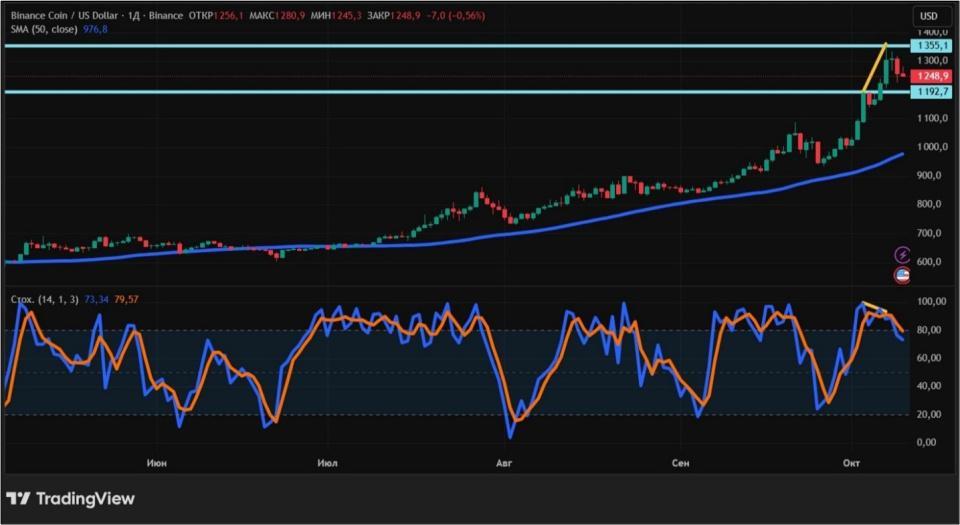The image size is (960, 525).
Task: Click the 1192,7 horizontal line price label
Action: [x=931, y=92]
